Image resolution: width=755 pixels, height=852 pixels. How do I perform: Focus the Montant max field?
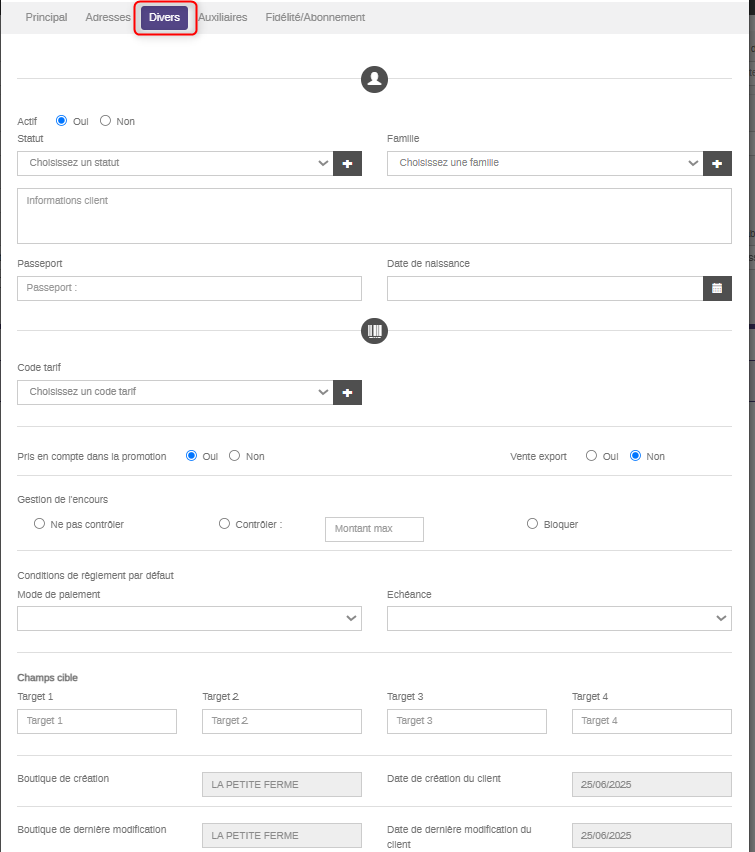click(x=374, y=529)
